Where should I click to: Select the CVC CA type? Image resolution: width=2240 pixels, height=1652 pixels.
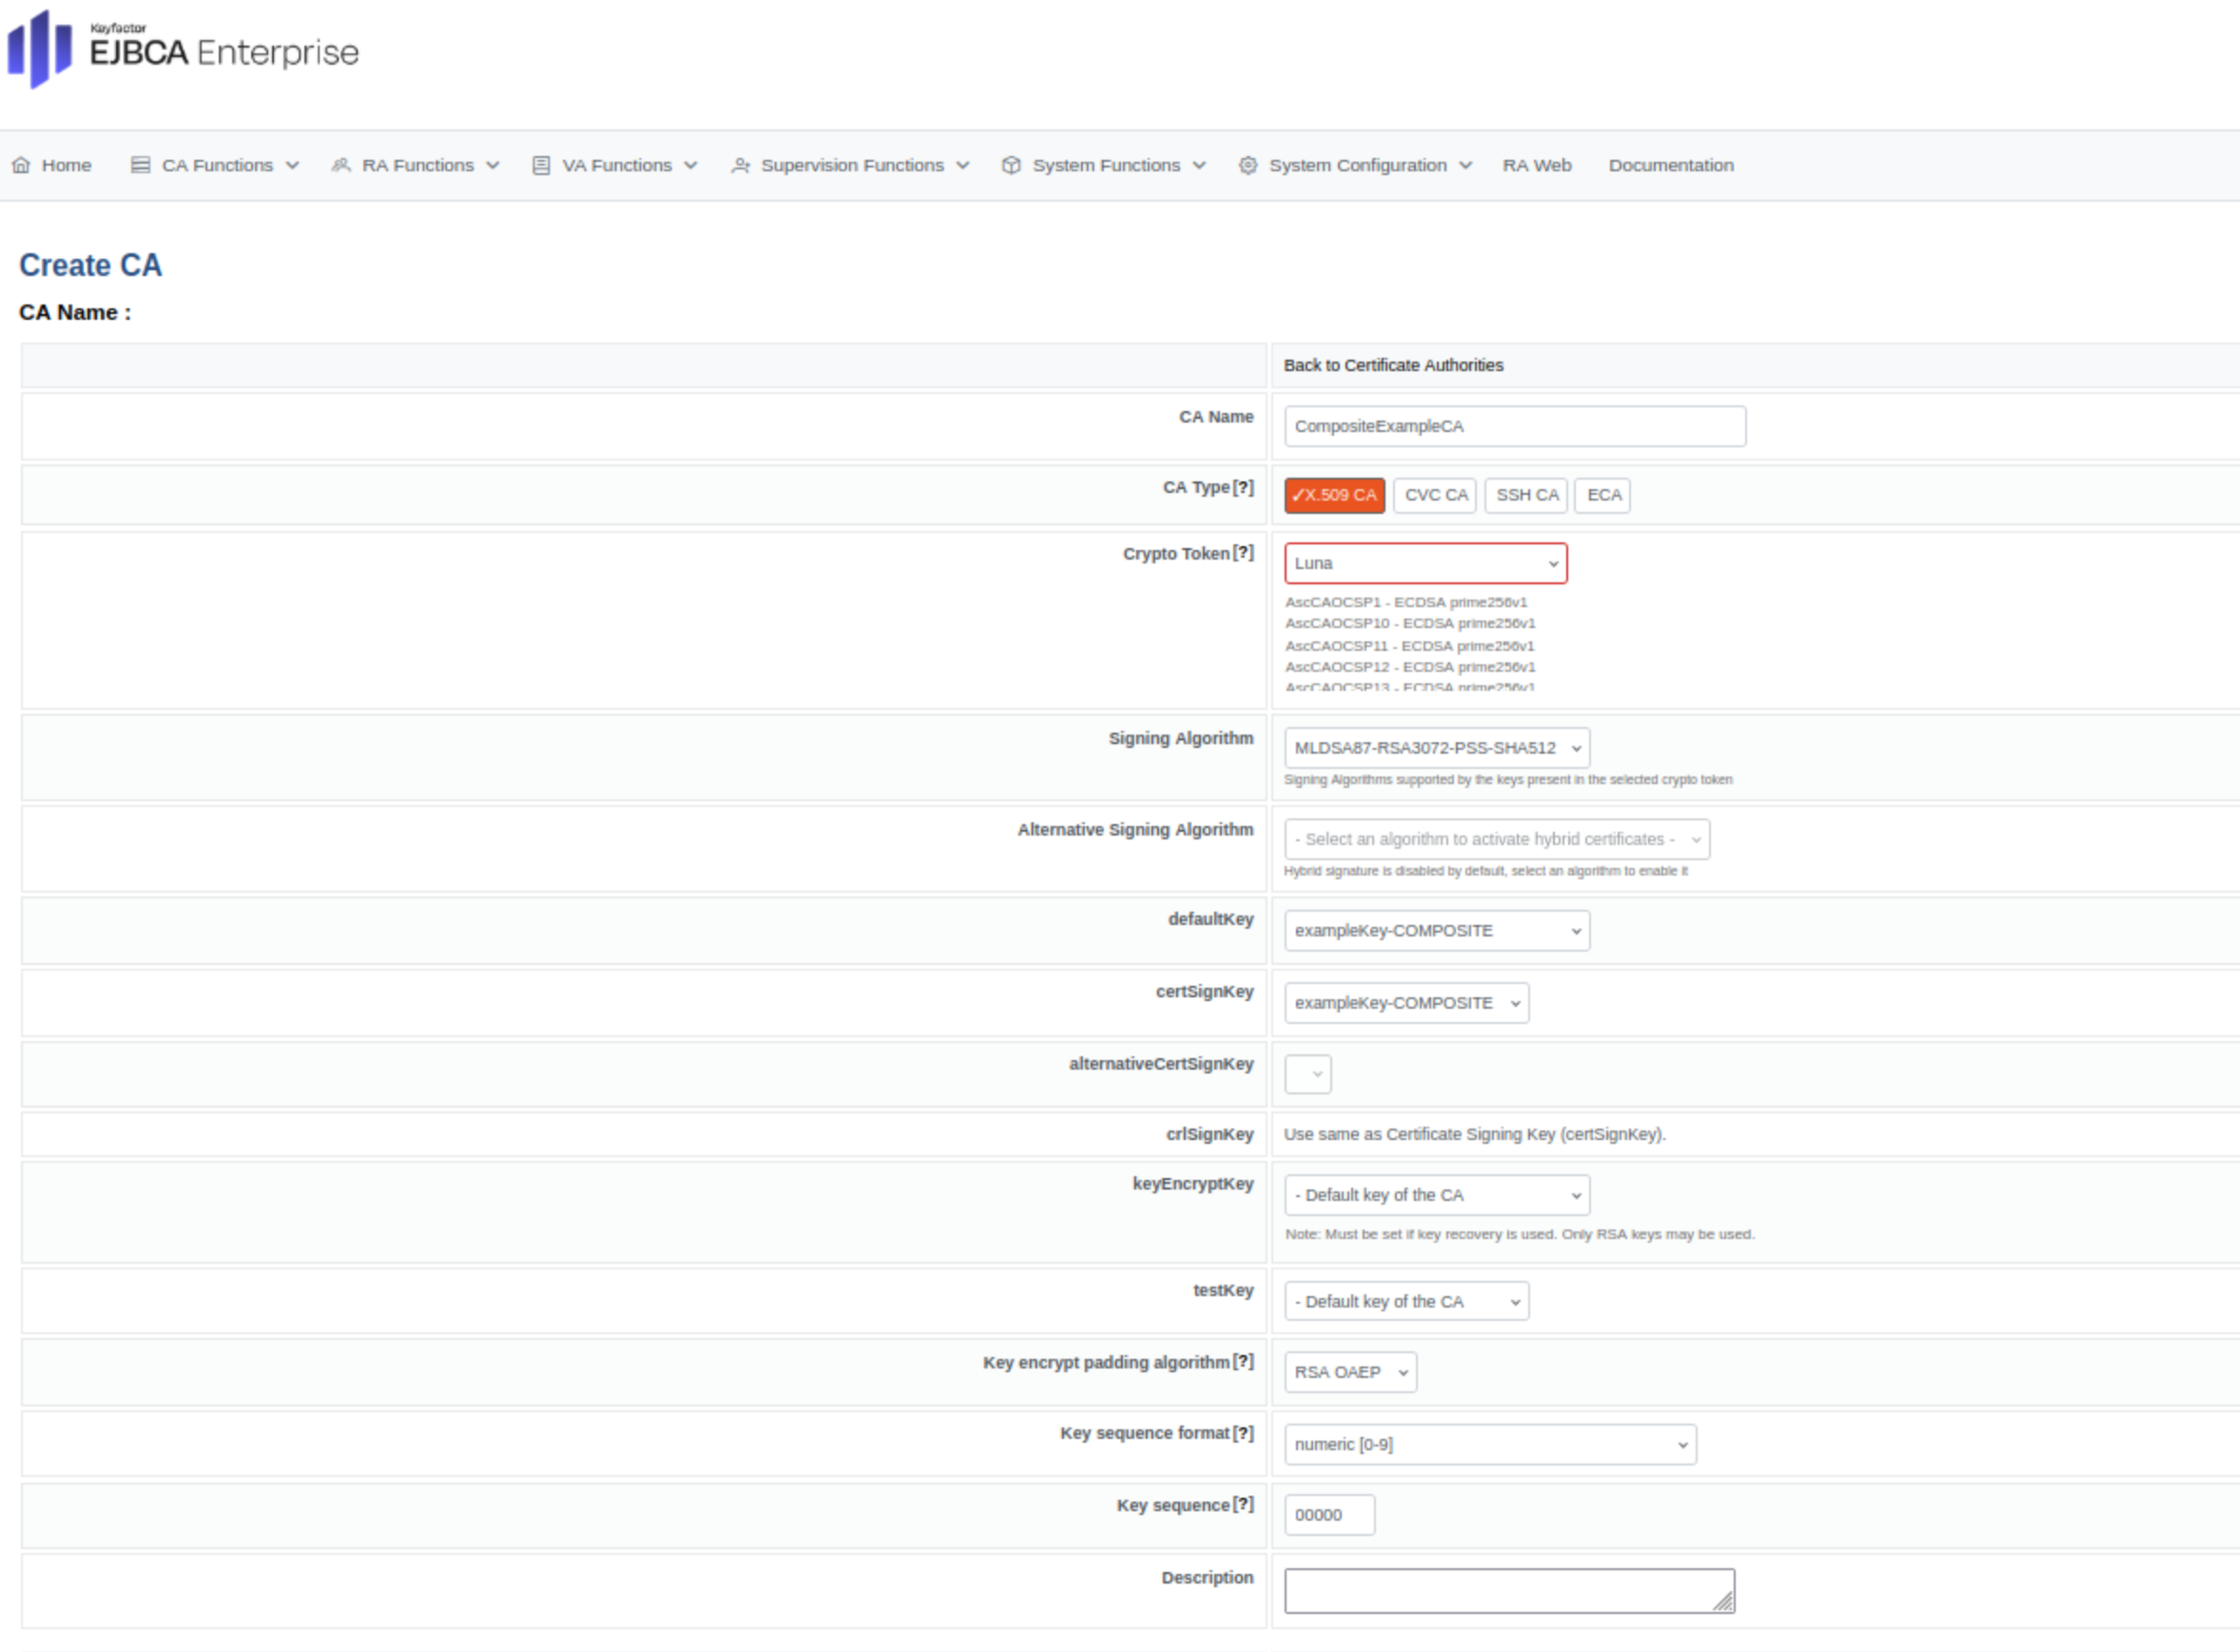point(1435,495)
